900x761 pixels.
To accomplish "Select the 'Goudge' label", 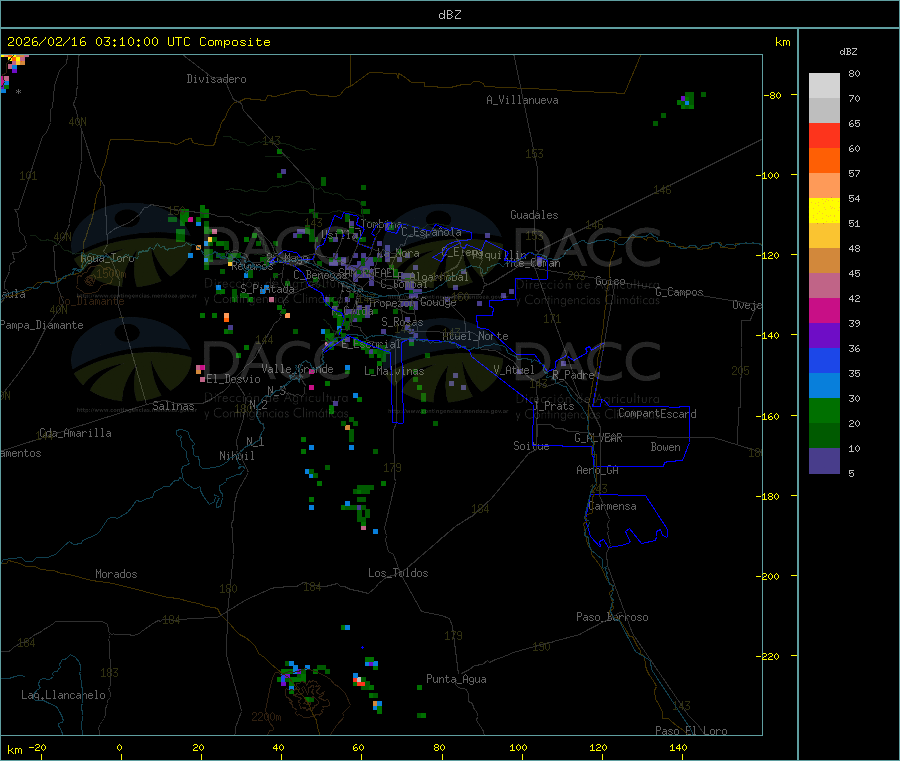I will (x=438, y=302).
